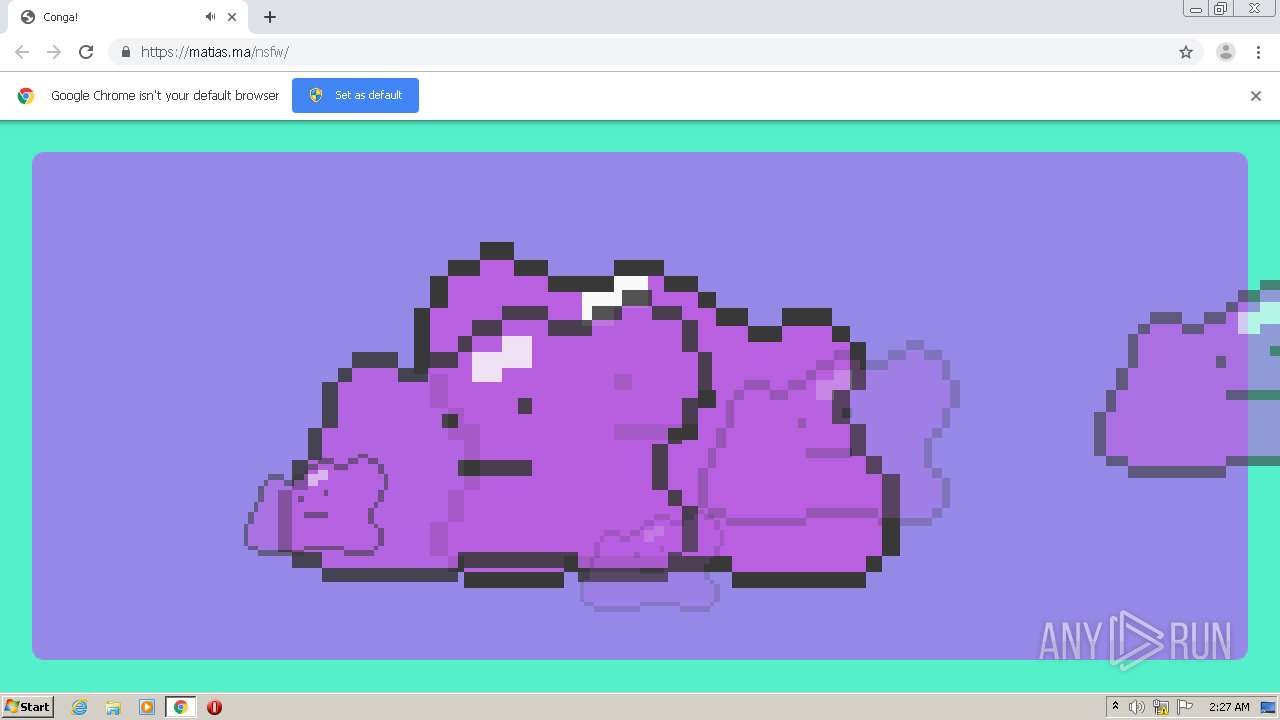Click the network tray icon

coord(1161,707)
